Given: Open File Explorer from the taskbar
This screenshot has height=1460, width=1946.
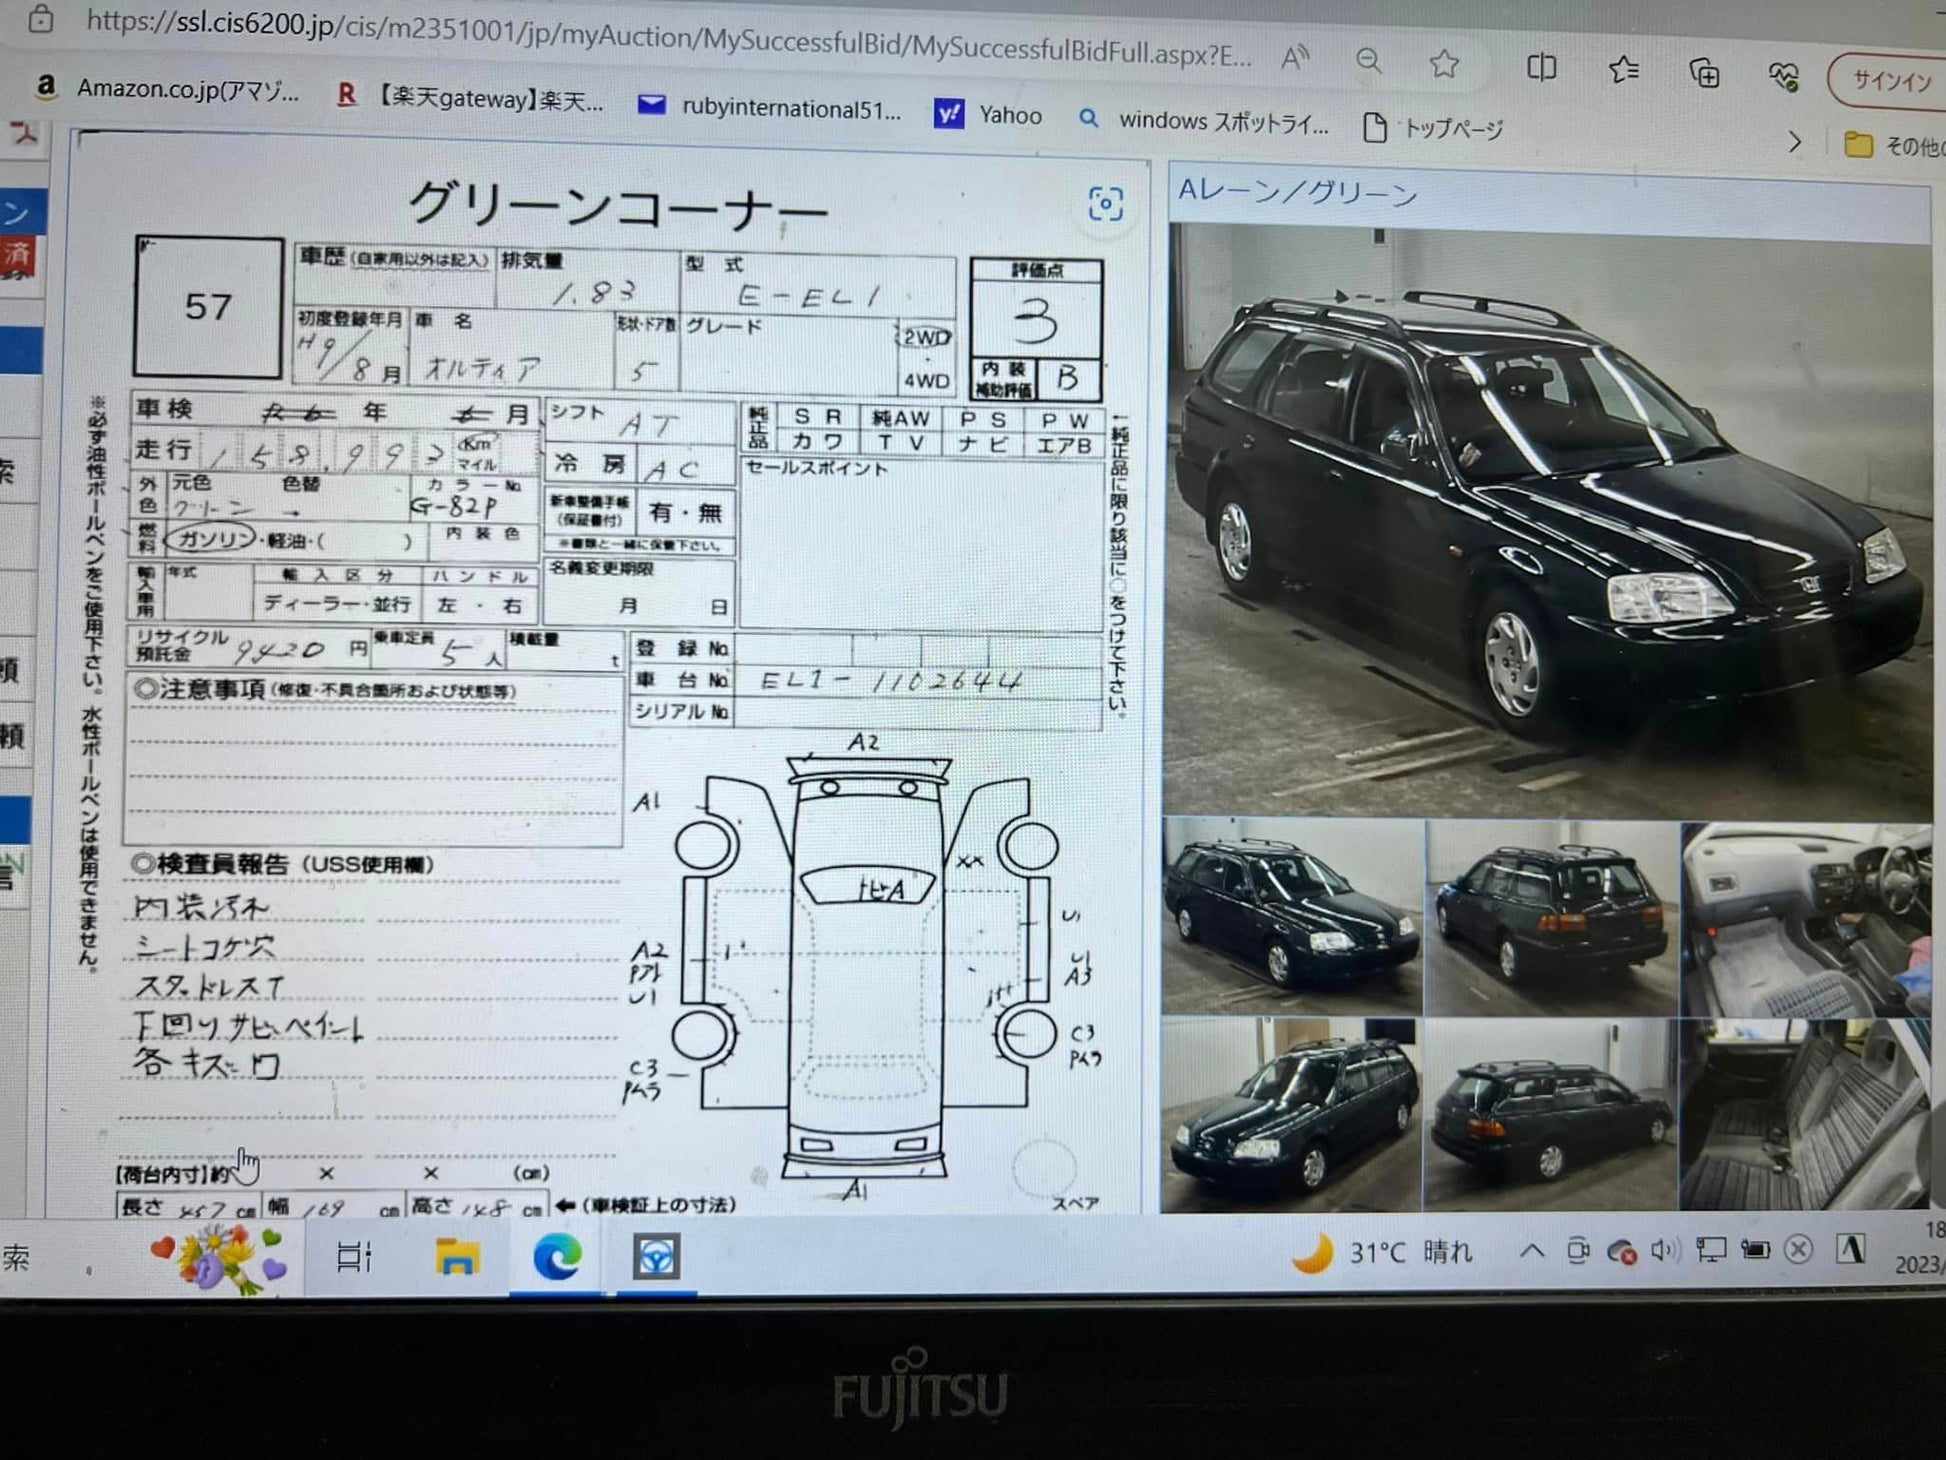Looking at the screenshot, I should pos(457,1257).
